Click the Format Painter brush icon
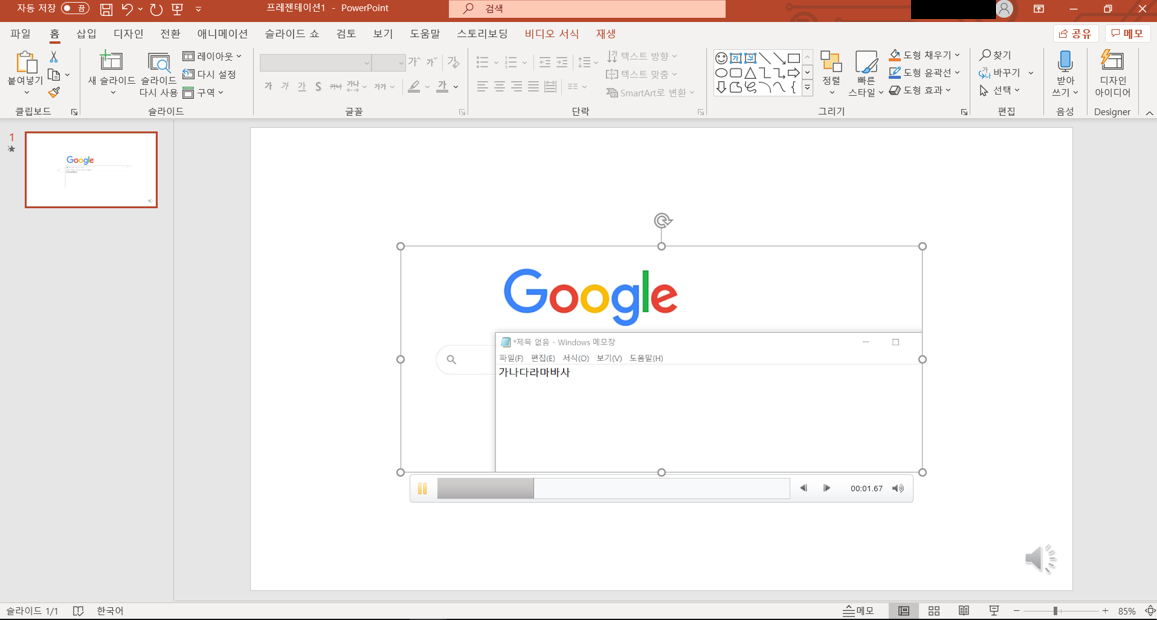 coord(54,92)
